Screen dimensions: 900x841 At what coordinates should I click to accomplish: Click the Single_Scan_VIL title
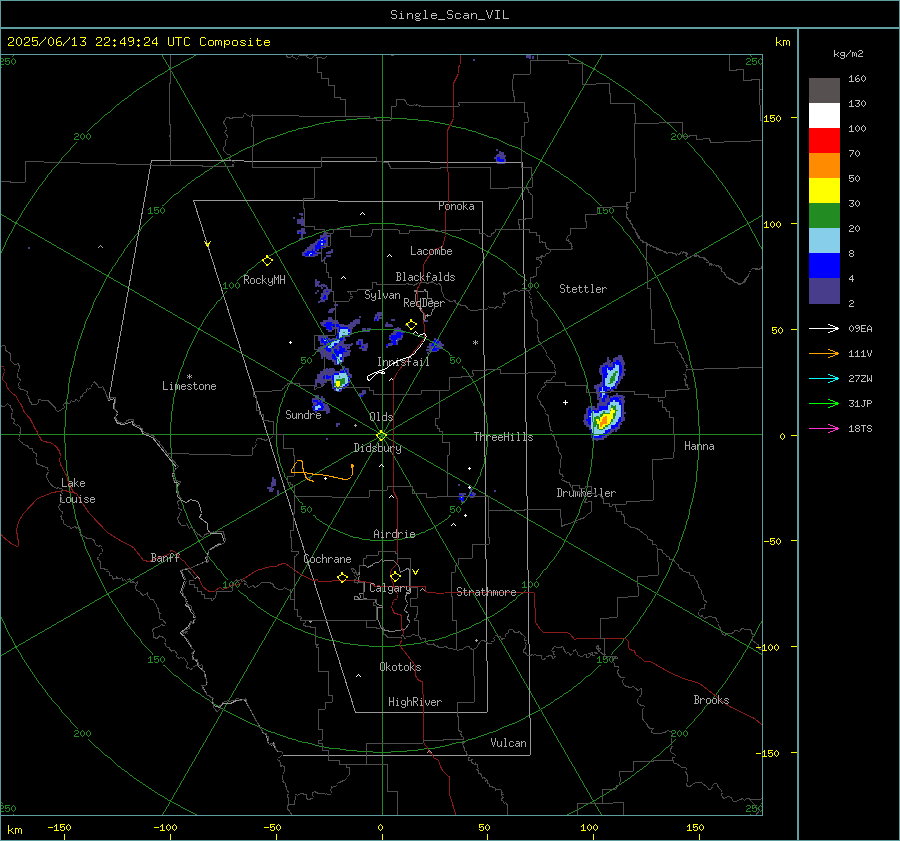pos(449,15)
